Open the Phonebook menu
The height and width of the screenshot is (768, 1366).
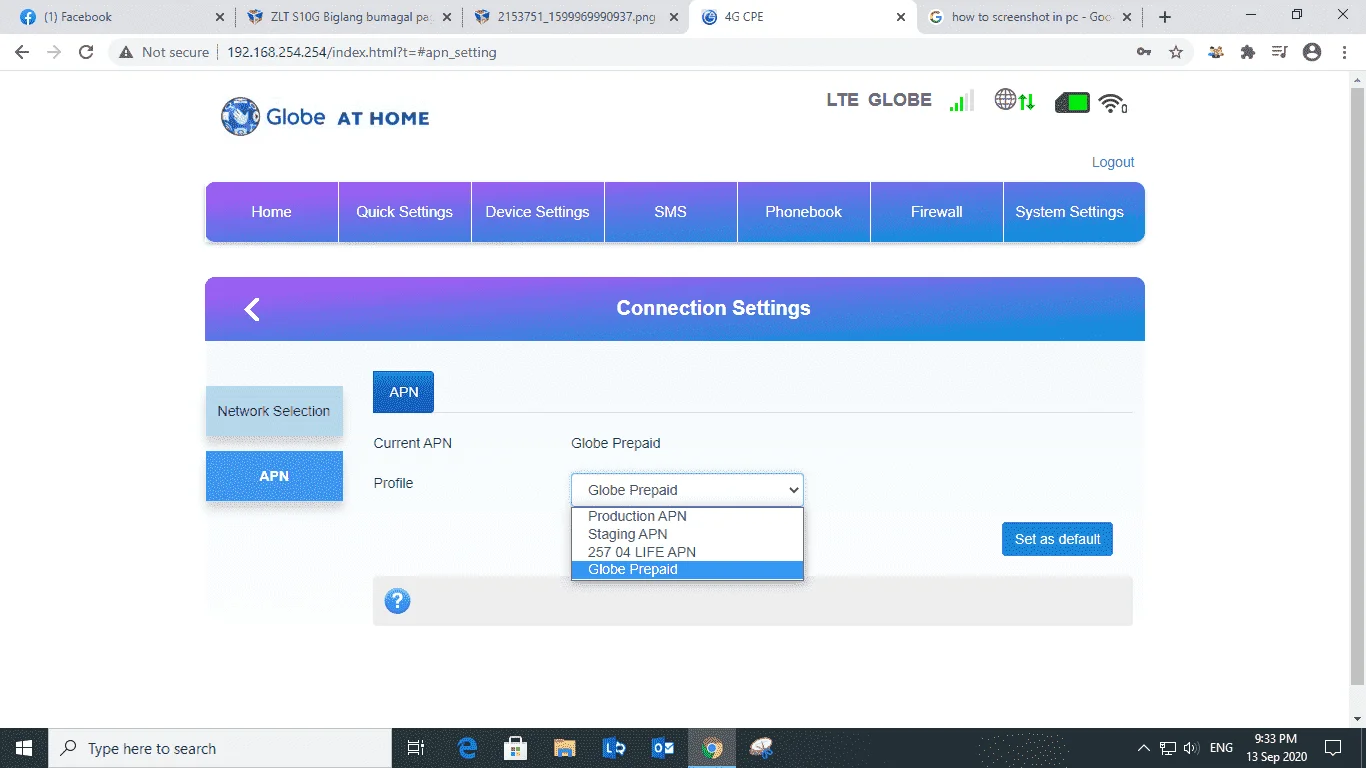803,212
